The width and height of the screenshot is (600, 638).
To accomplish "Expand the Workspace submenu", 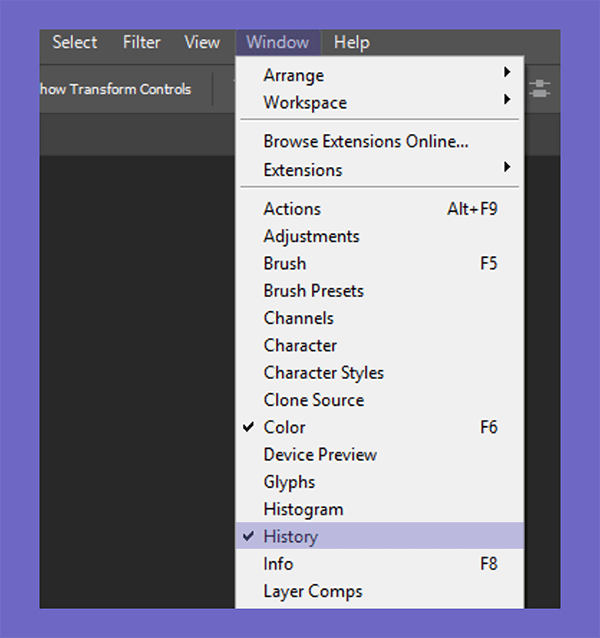I will tap(305, 102).
